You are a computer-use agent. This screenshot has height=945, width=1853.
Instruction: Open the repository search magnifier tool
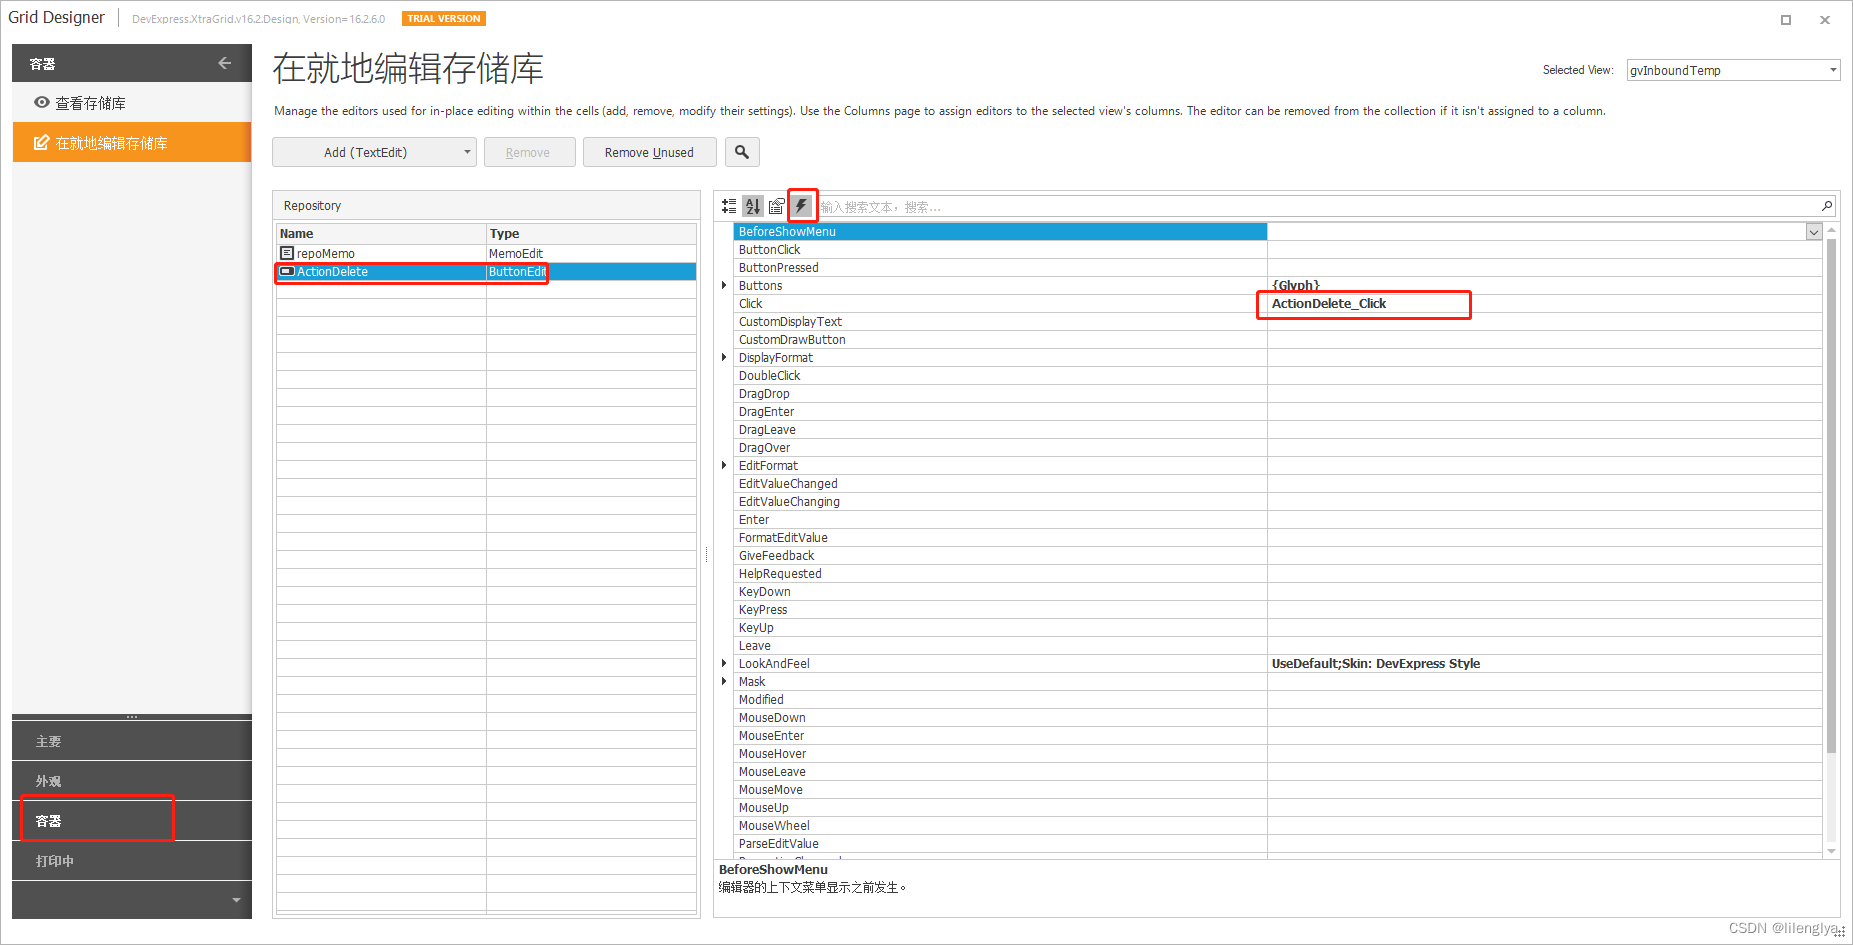tap(742, 152)
